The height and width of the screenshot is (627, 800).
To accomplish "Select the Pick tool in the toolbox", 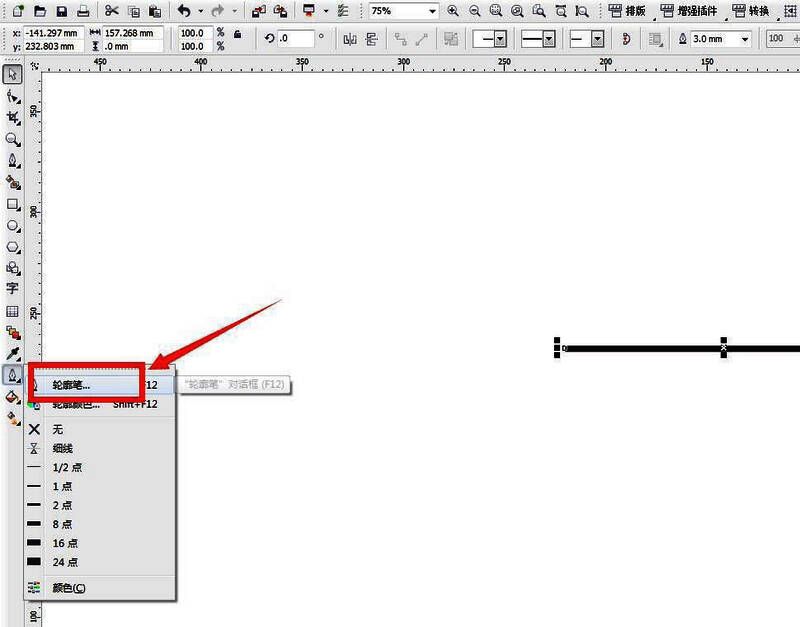I will coord(13,75).
